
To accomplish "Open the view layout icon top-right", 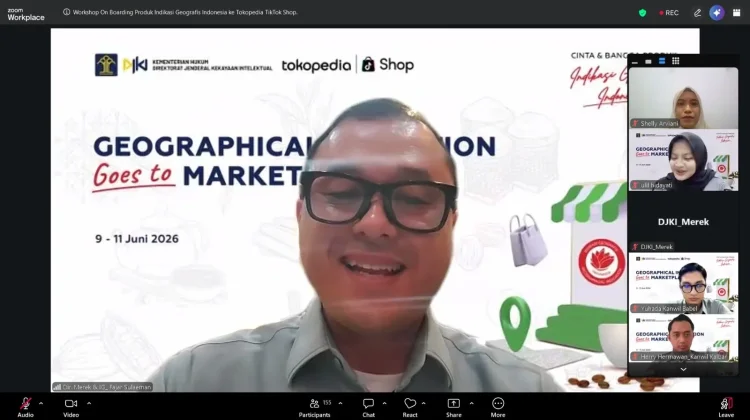I will coord(737,13).
